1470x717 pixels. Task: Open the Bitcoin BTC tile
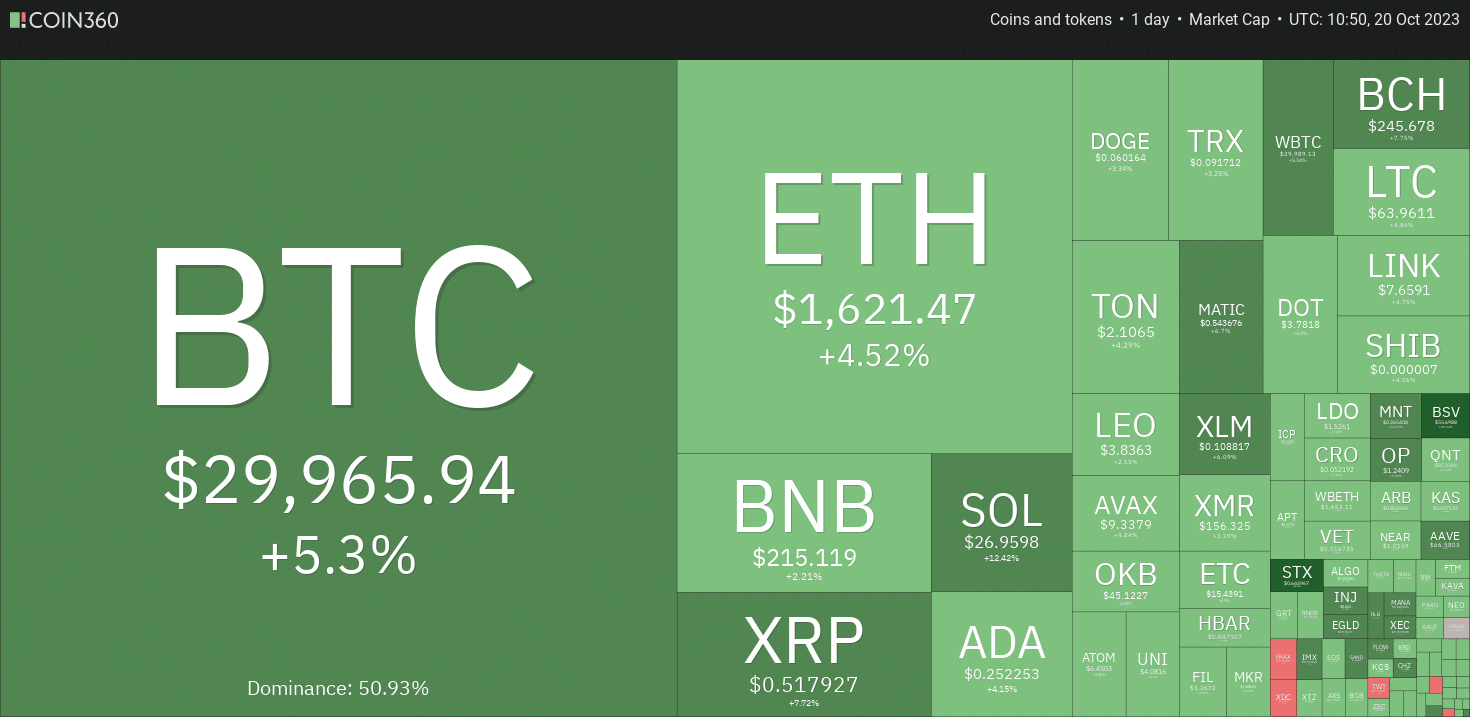(339, 388)
